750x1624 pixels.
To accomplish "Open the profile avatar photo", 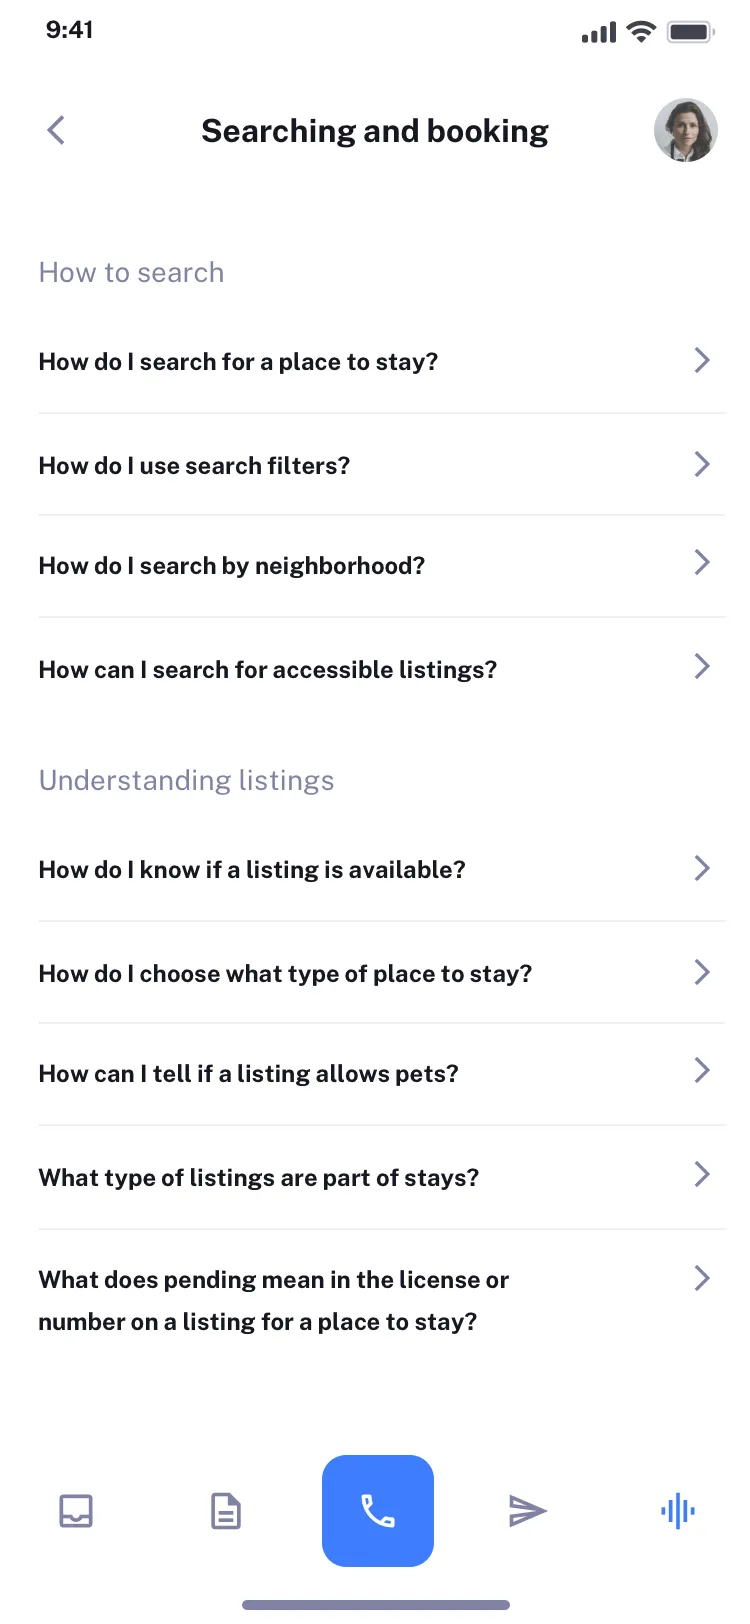I will click(685, 130).
